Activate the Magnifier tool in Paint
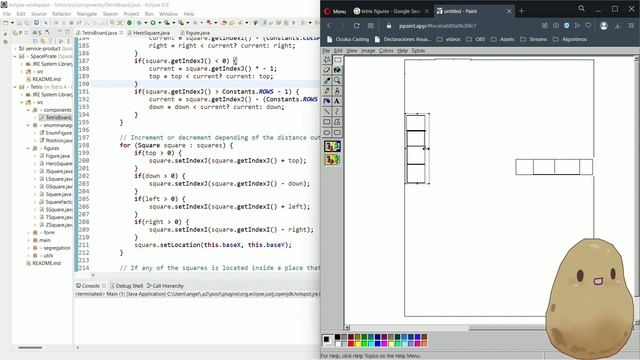Viewport: 640px width, 360px height. click(x=337, y=81)
